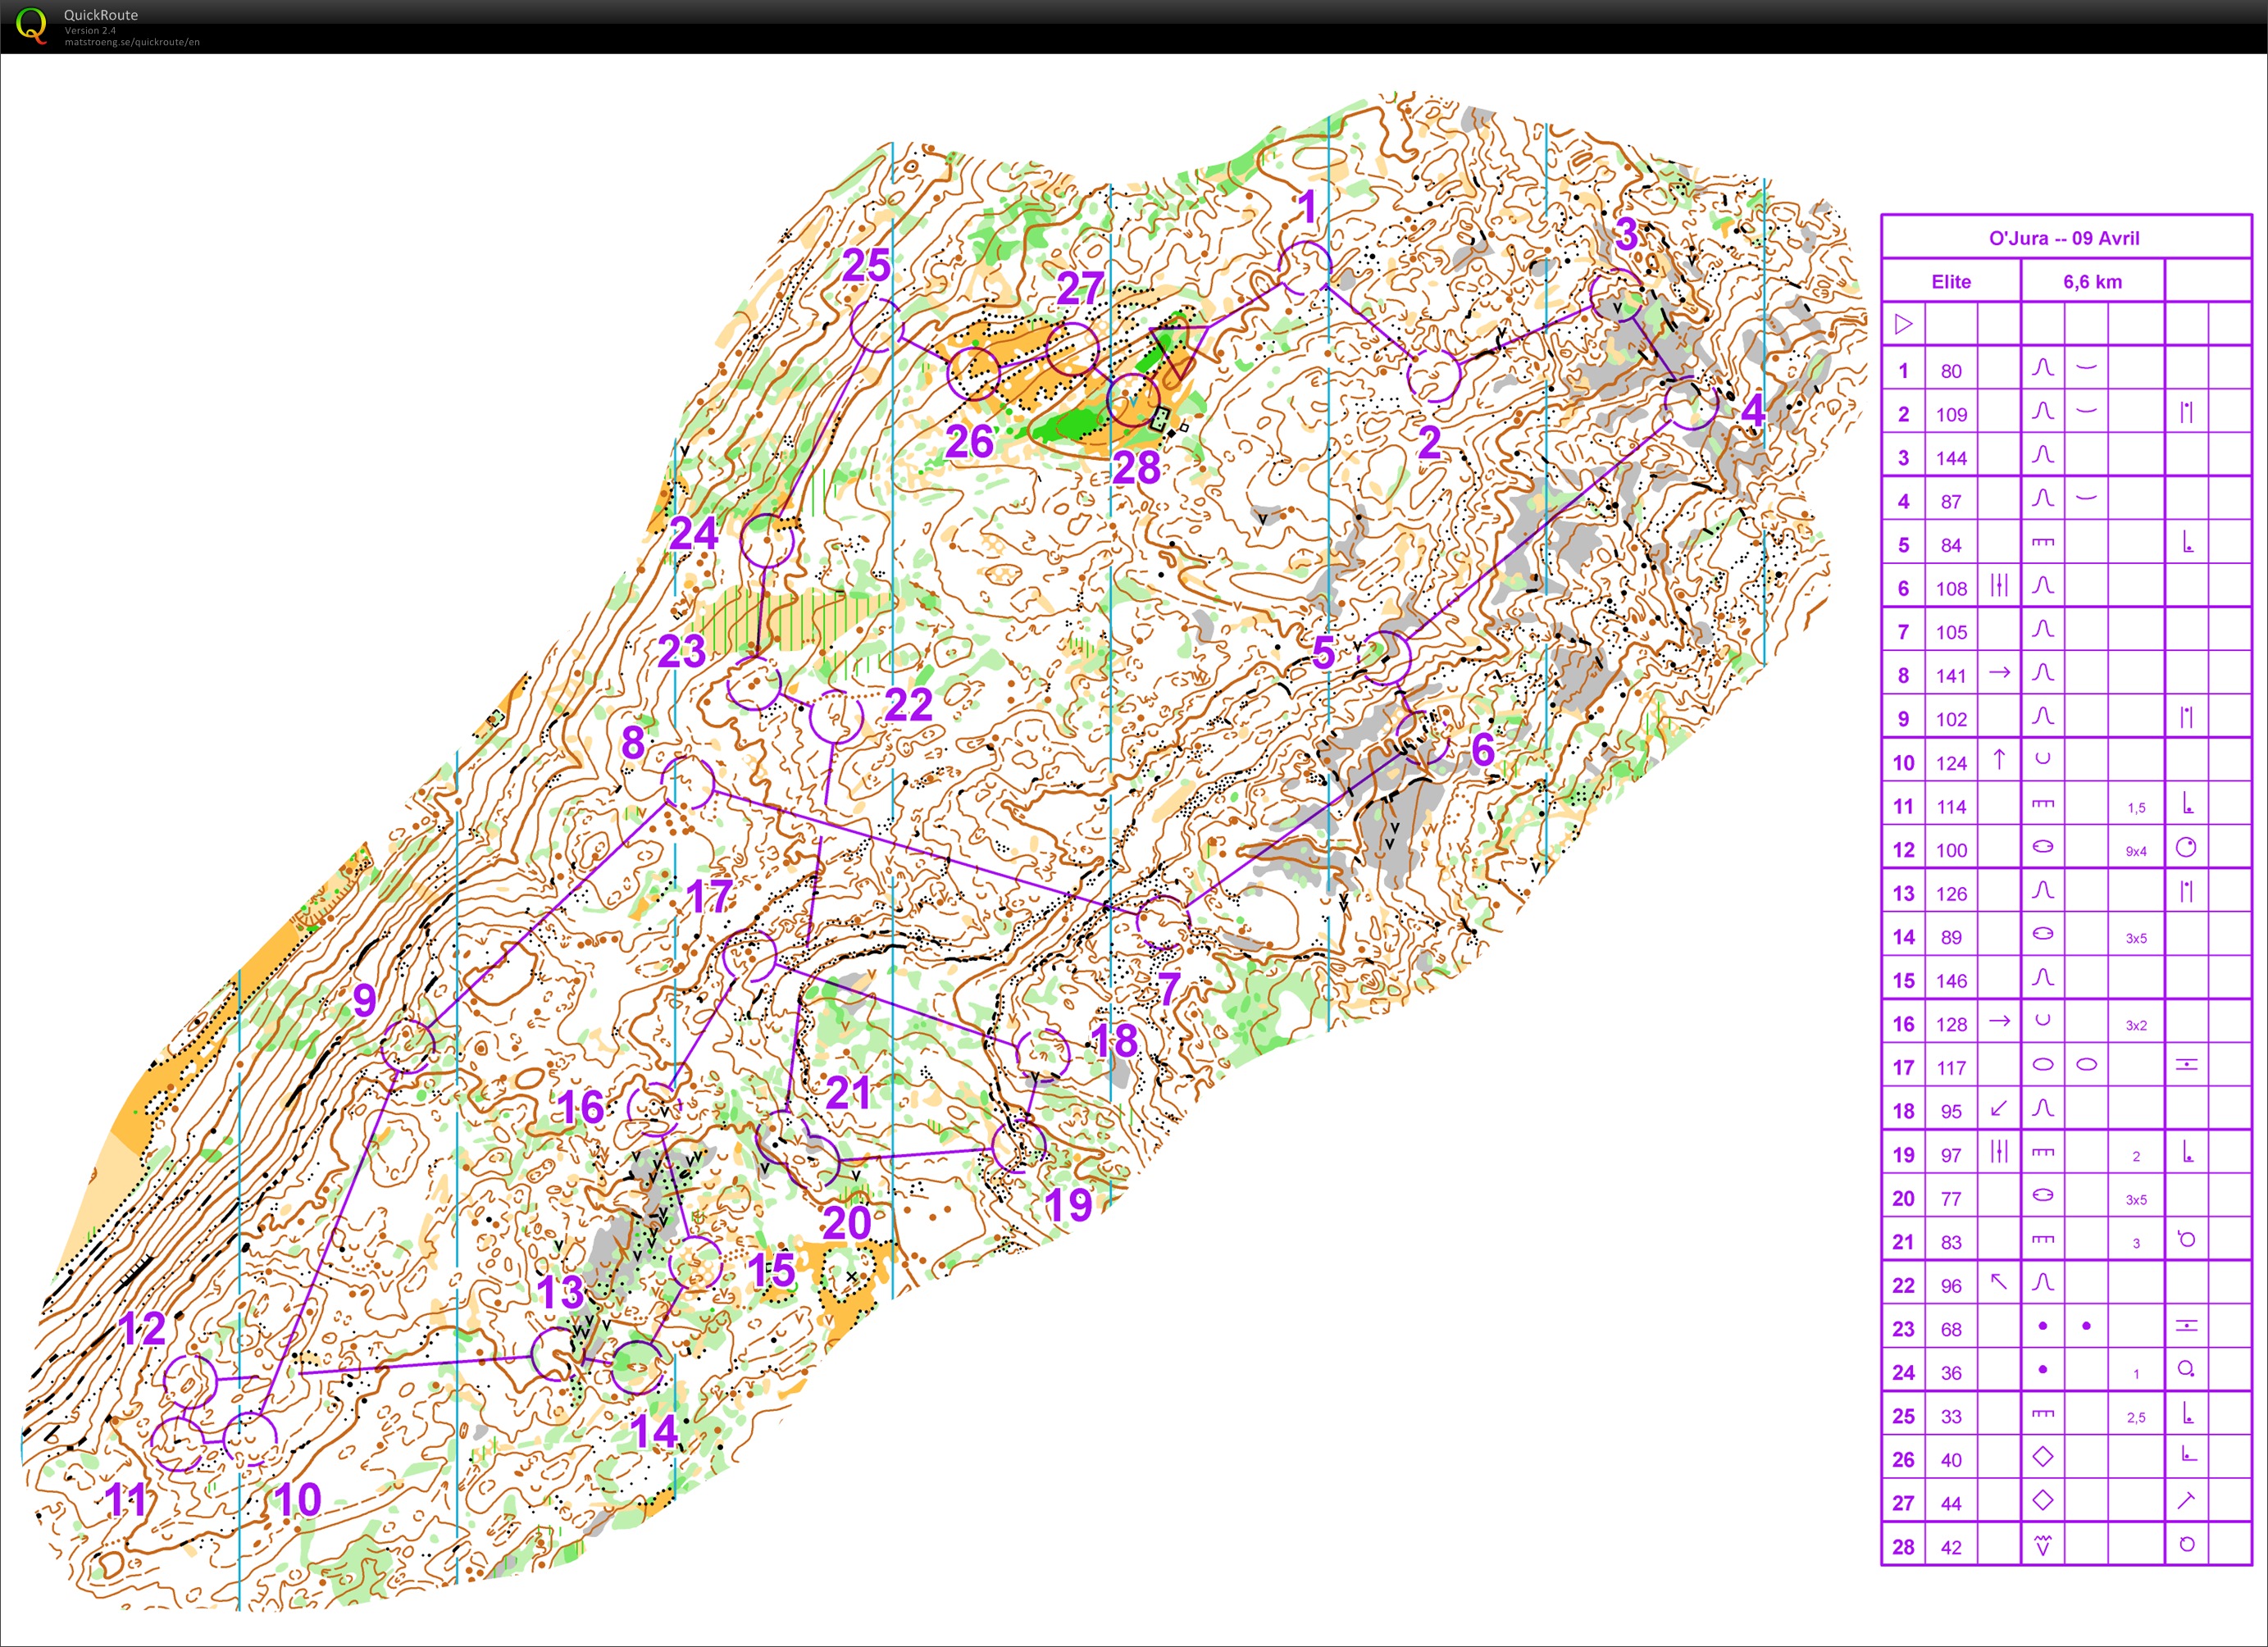Click control code 124 in row 10
Image resolution: width=2268 pixels, height=1647 pixels.
click(x=1951, y=763)
